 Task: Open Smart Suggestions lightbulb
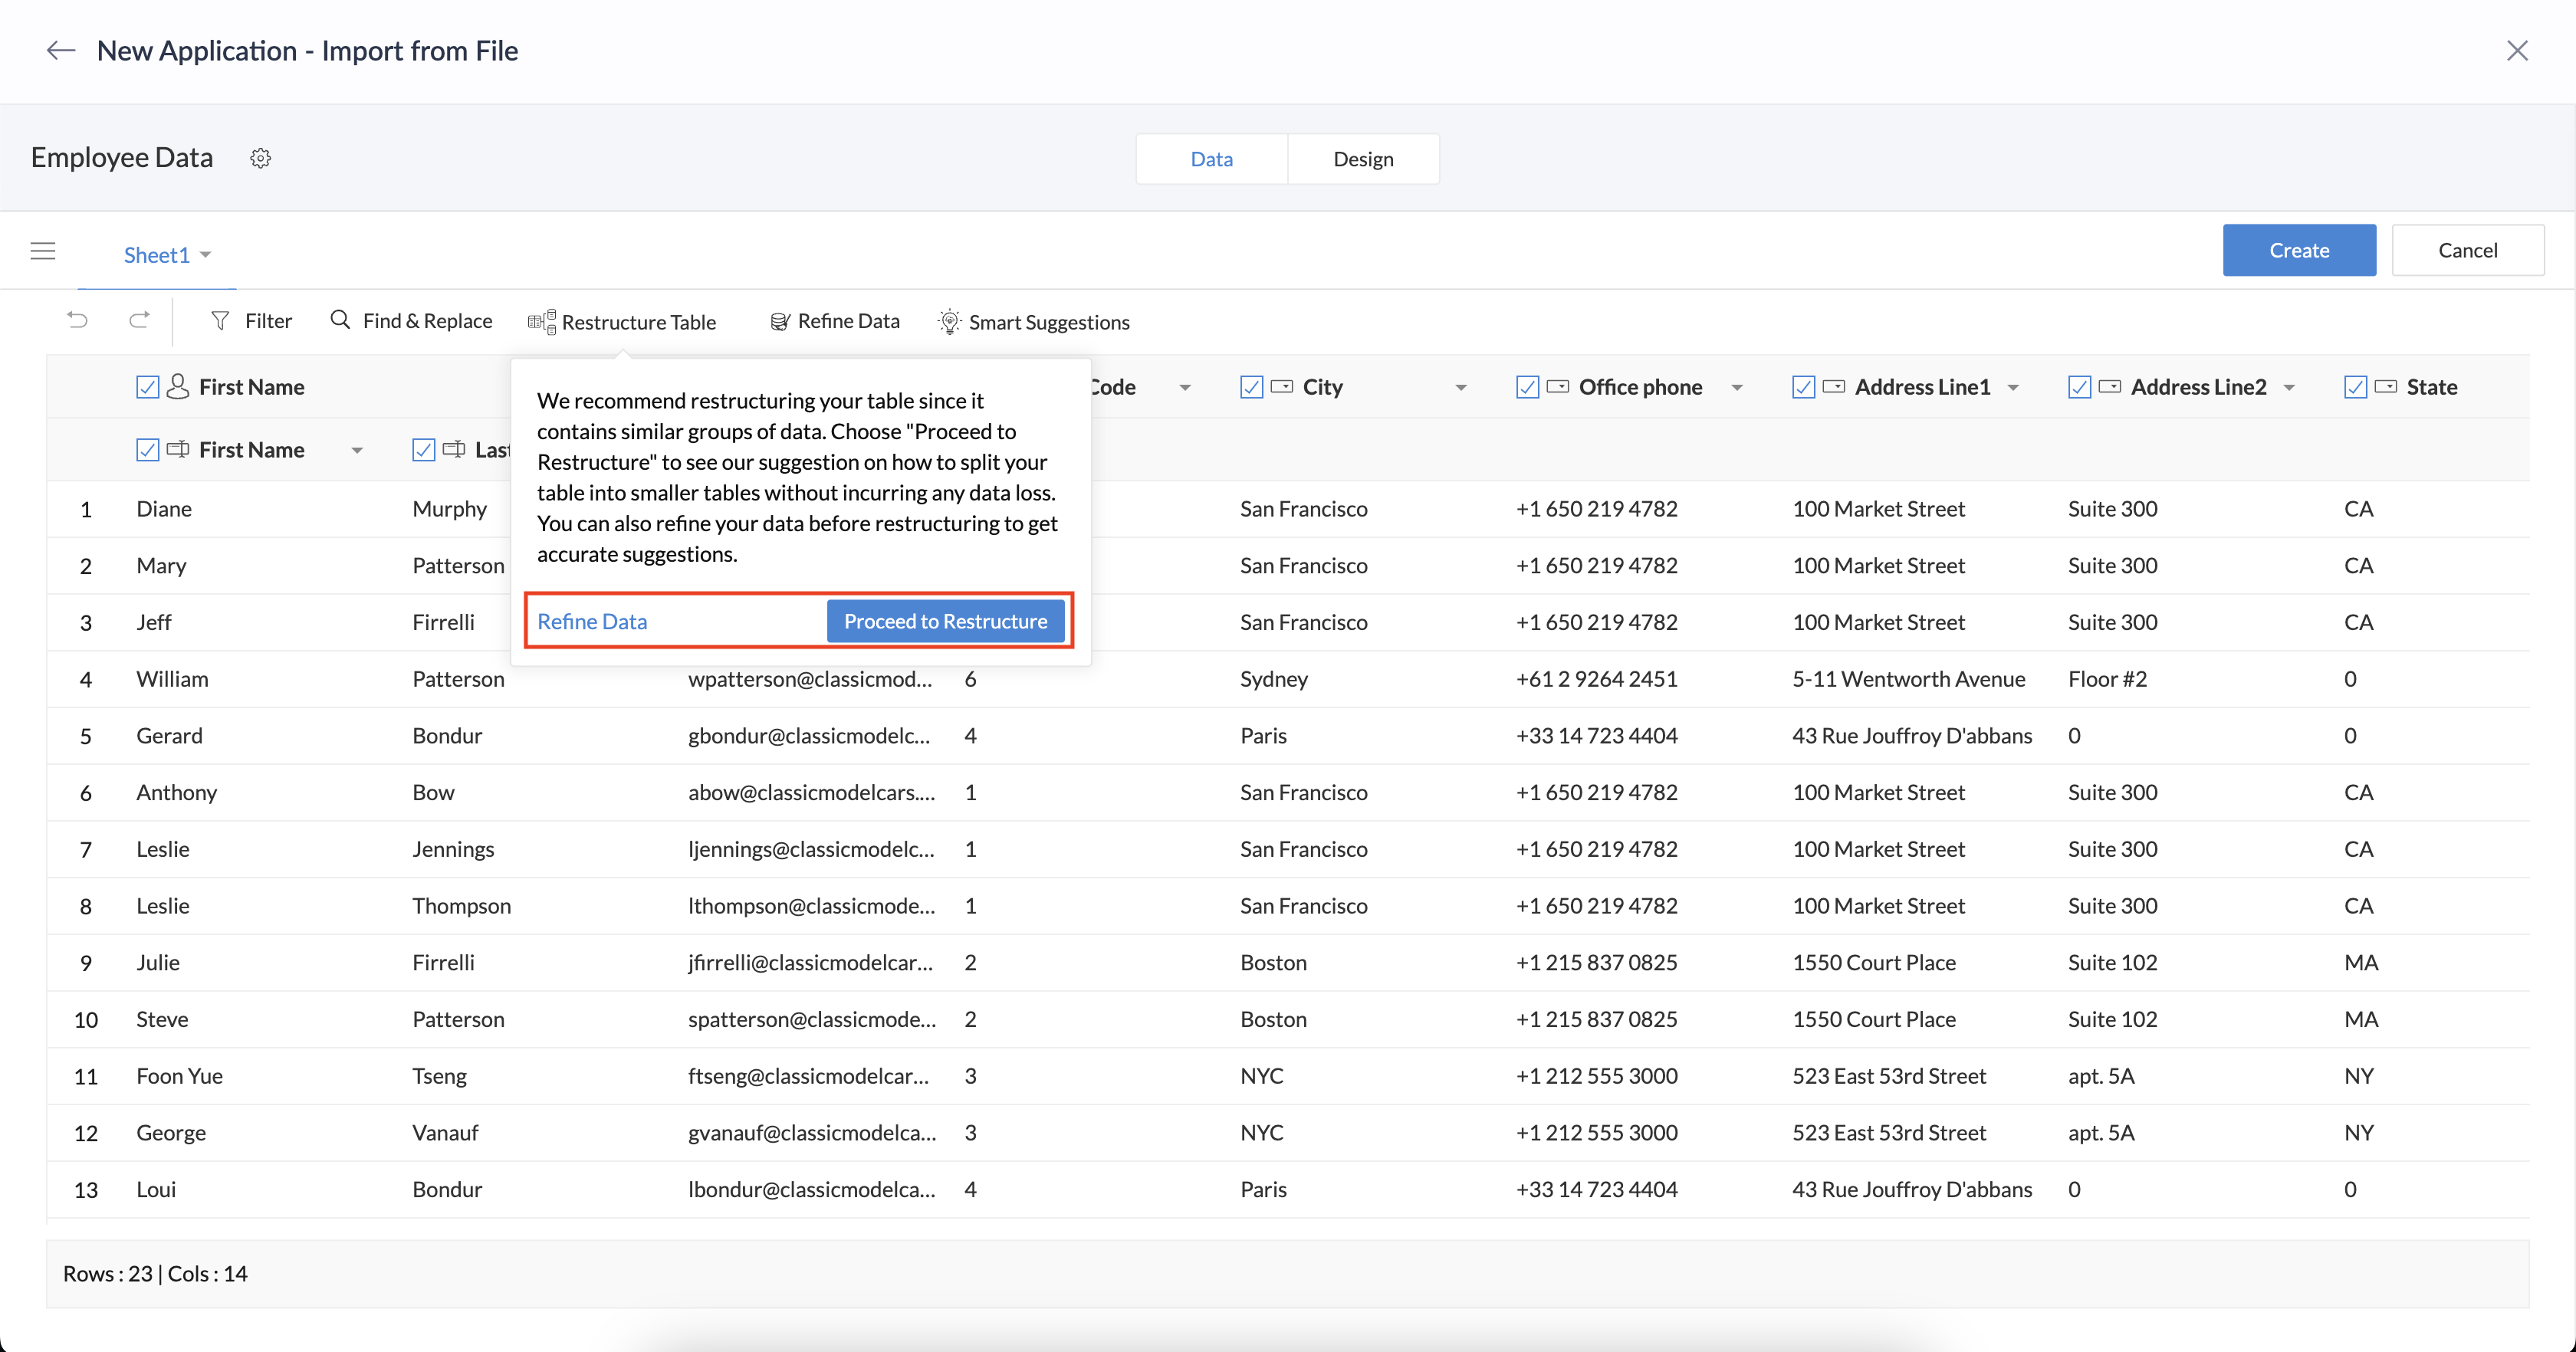pyautogui.click(x=1033, y=322)
